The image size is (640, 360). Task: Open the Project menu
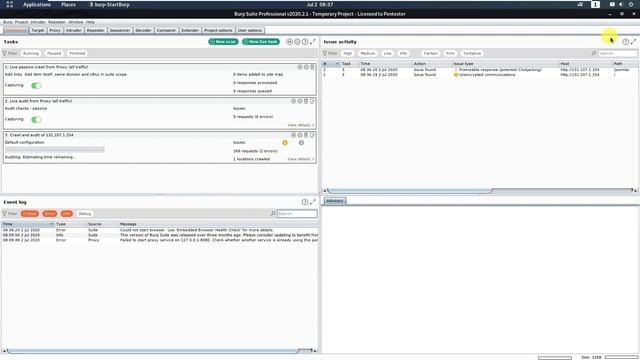pos(21,22)
